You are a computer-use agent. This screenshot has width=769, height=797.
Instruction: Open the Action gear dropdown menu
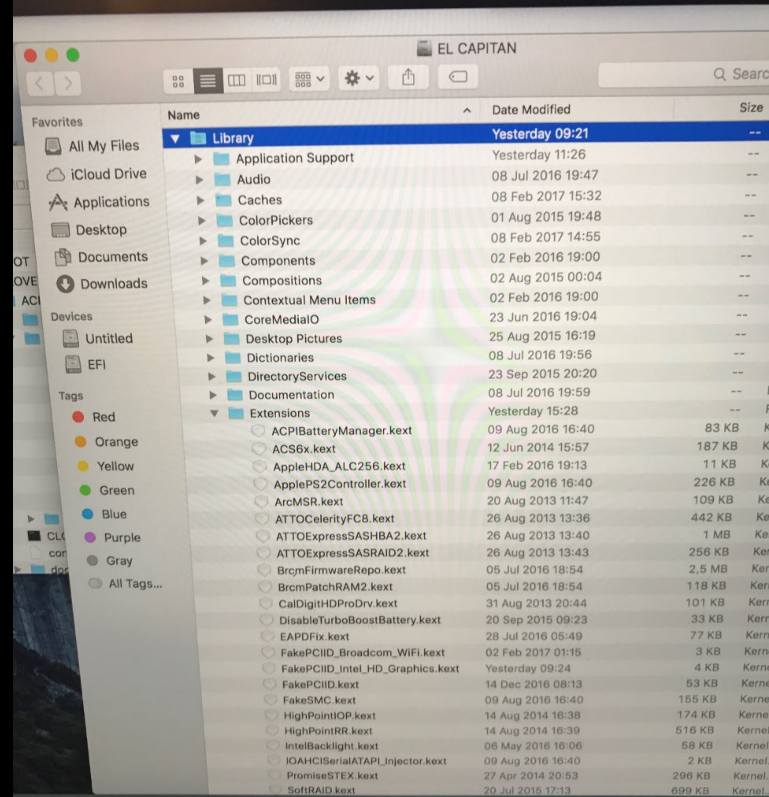tap(358, 78)
